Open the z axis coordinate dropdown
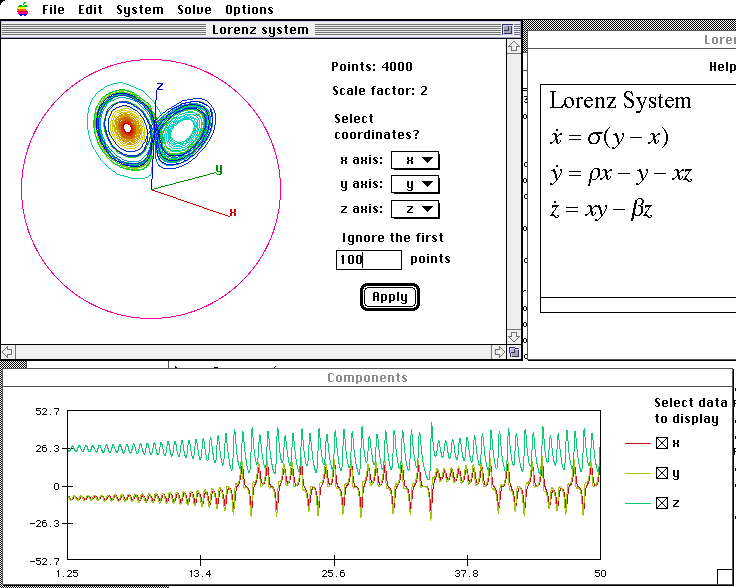The image size is (736, 588). 415,209
